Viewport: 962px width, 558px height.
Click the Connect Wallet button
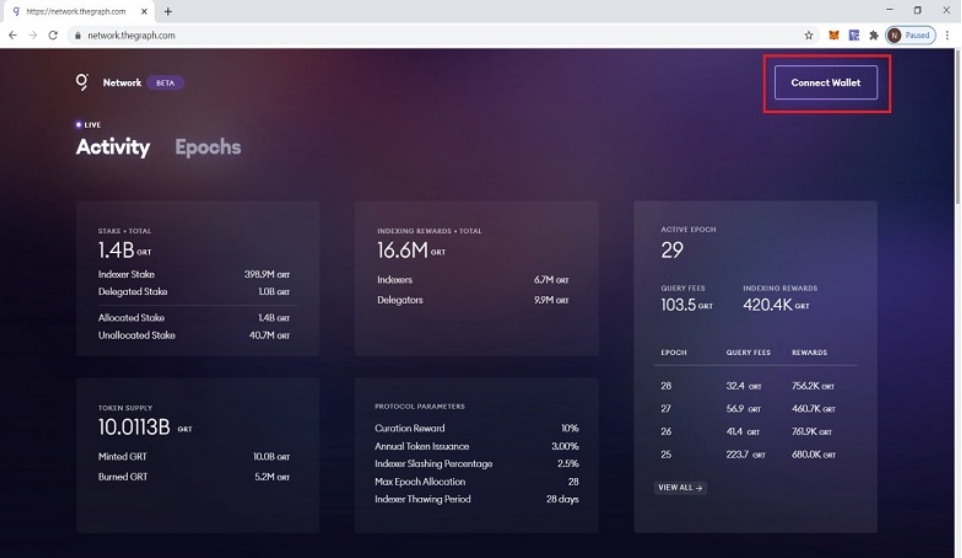[826, 82]
